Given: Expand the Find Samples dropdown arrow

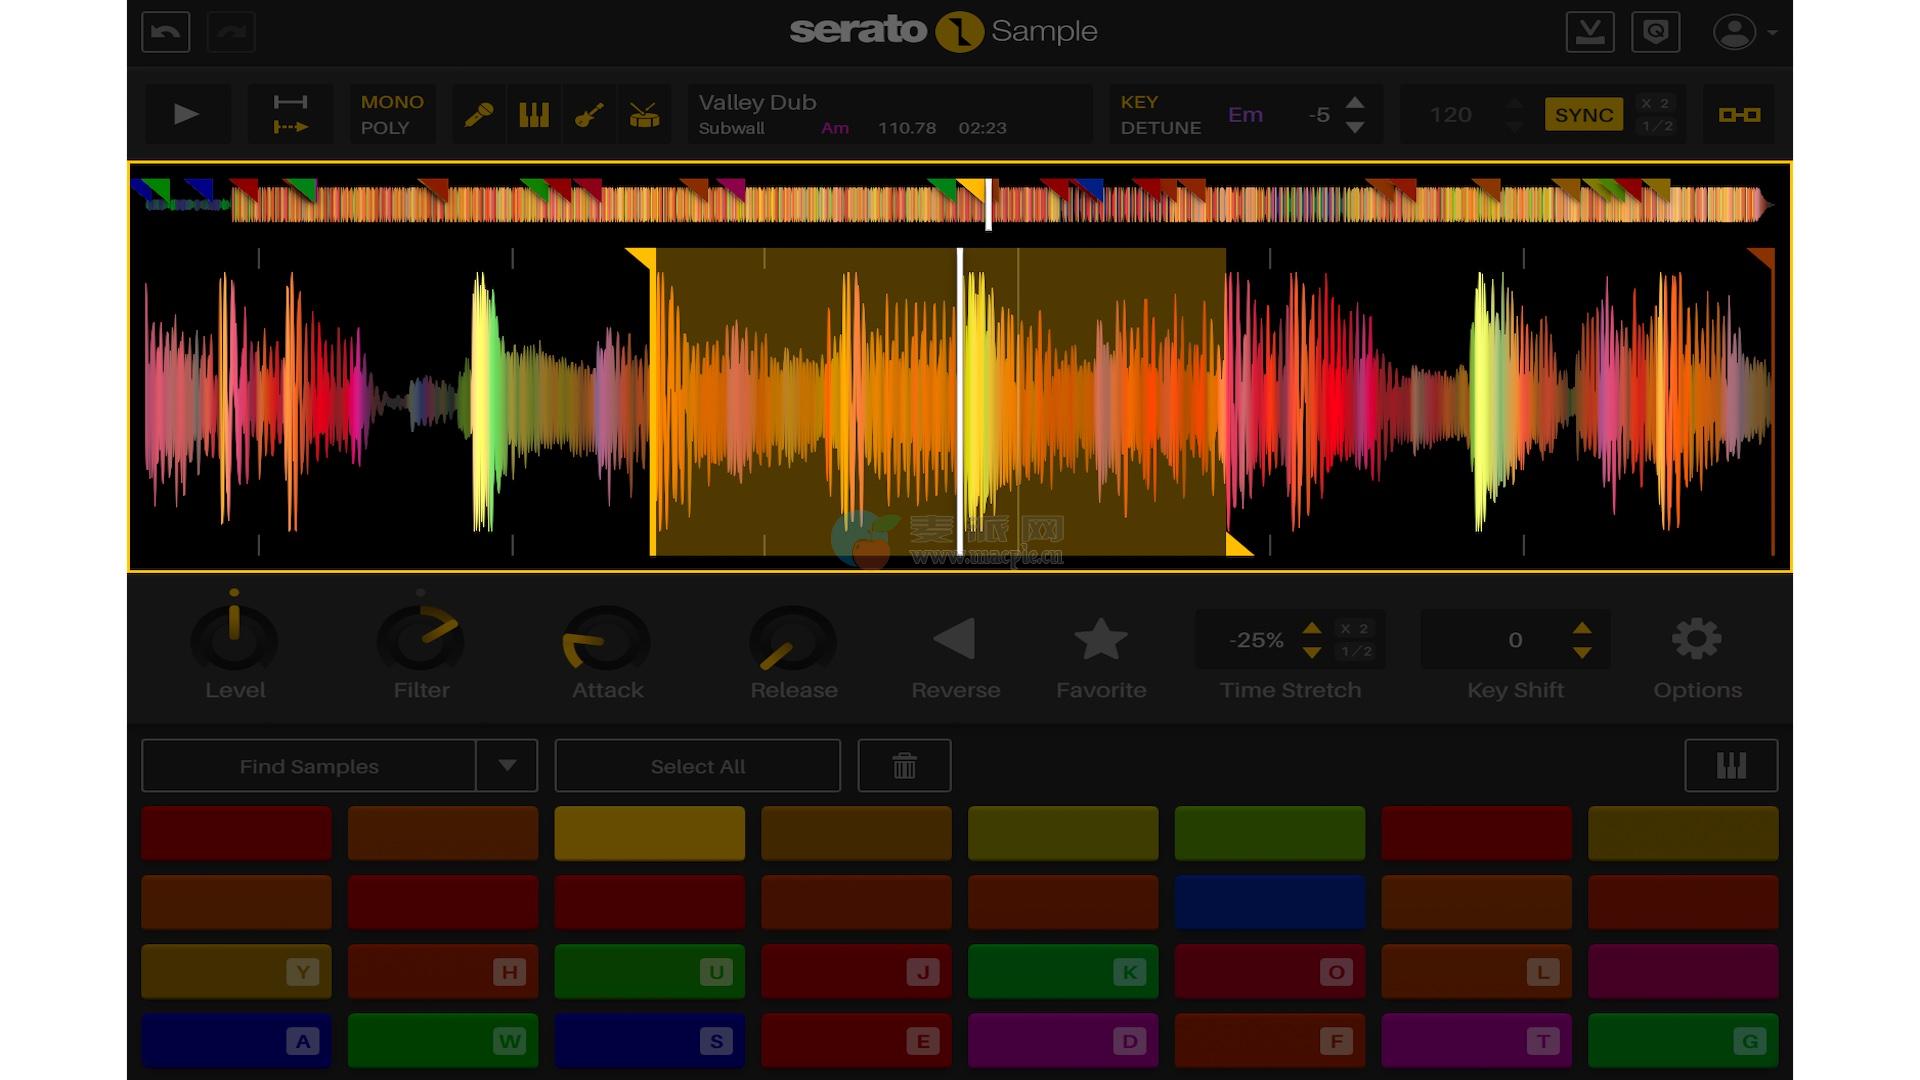Looking at the screenshot, I should click(507, 766).
